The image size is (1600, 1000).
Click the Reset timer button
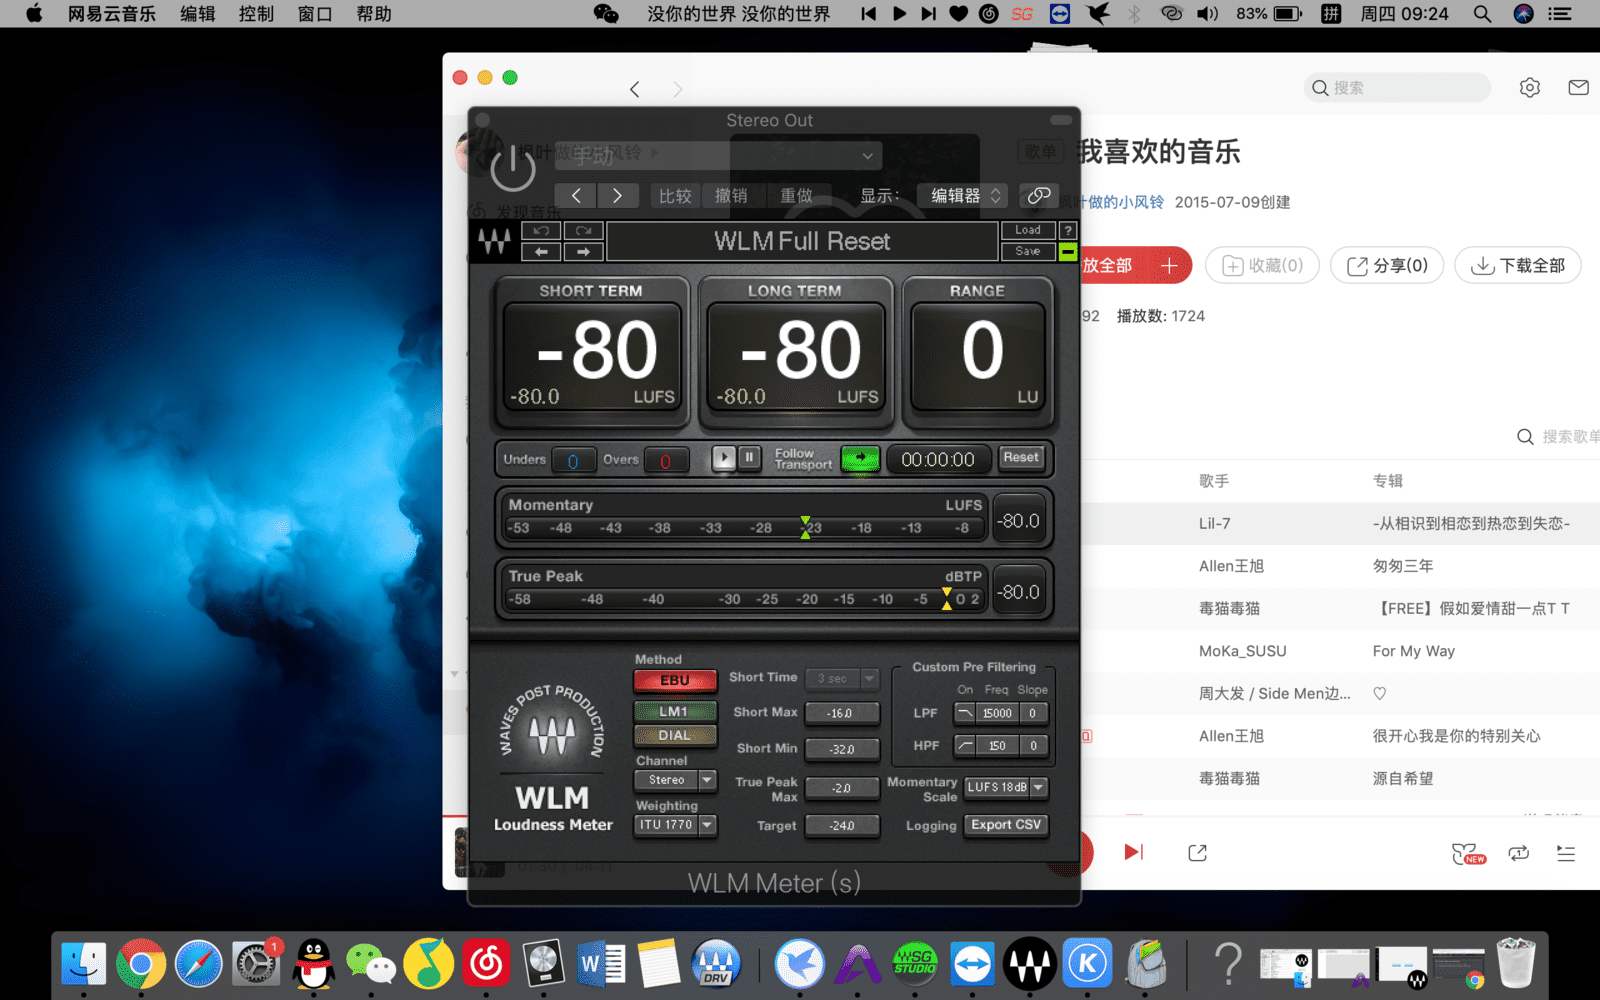1021,458
